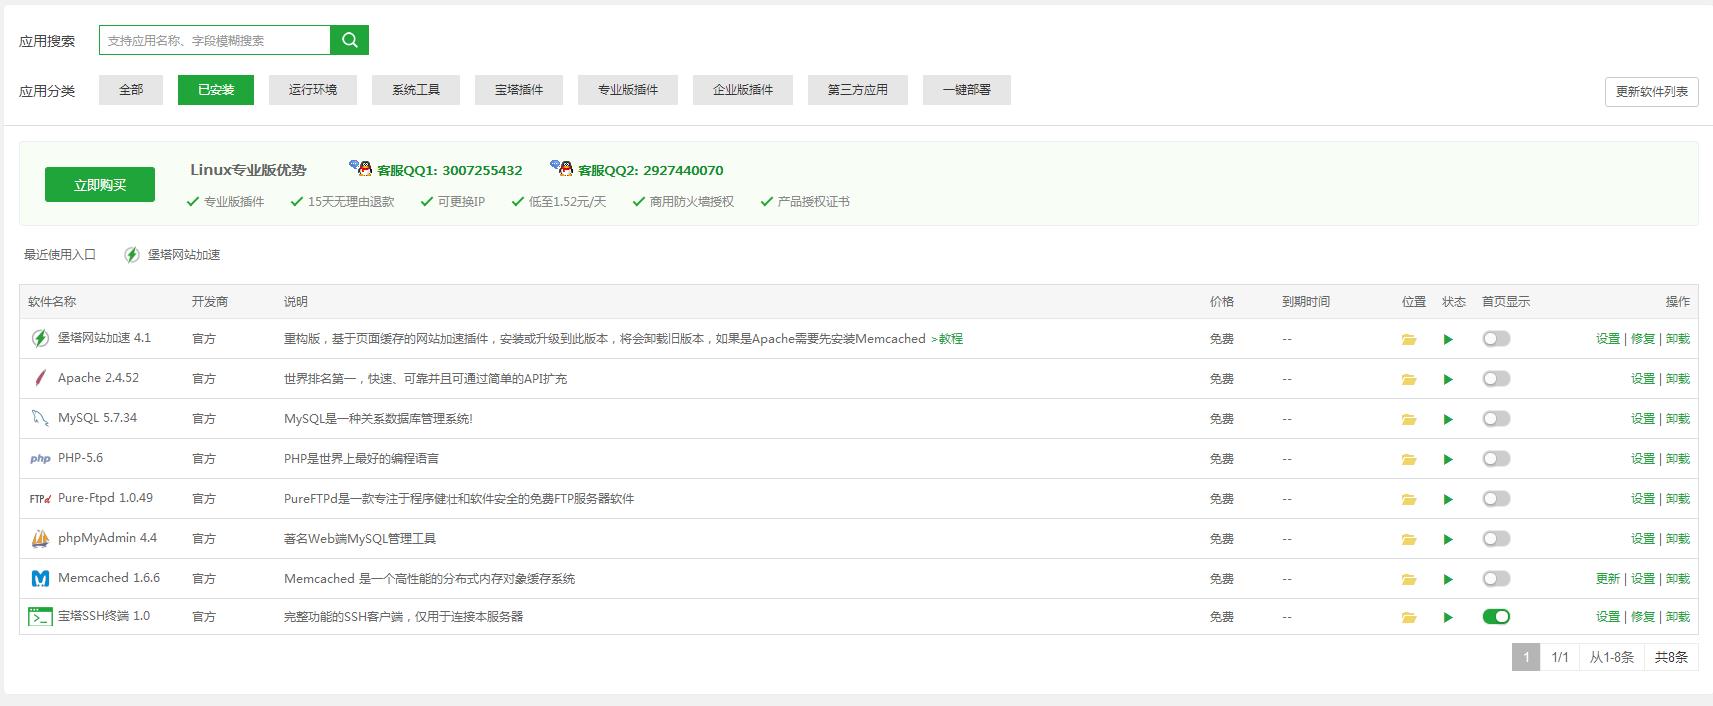Click 卸载 for phpMyAdmin 4.4
This screenshot has height=706, width=1713.
pyautogui.click(x=1678, y=539)
